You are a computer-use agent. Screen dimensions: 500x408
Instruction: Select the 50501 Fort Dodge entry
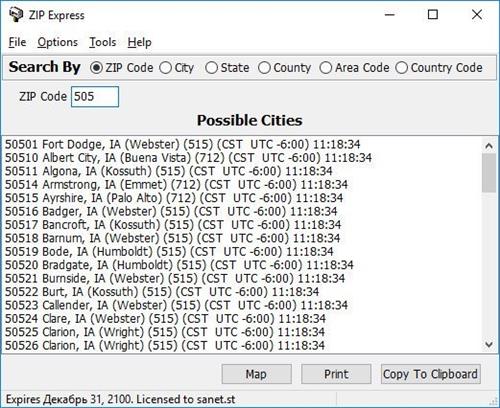(x=183, y=144)
